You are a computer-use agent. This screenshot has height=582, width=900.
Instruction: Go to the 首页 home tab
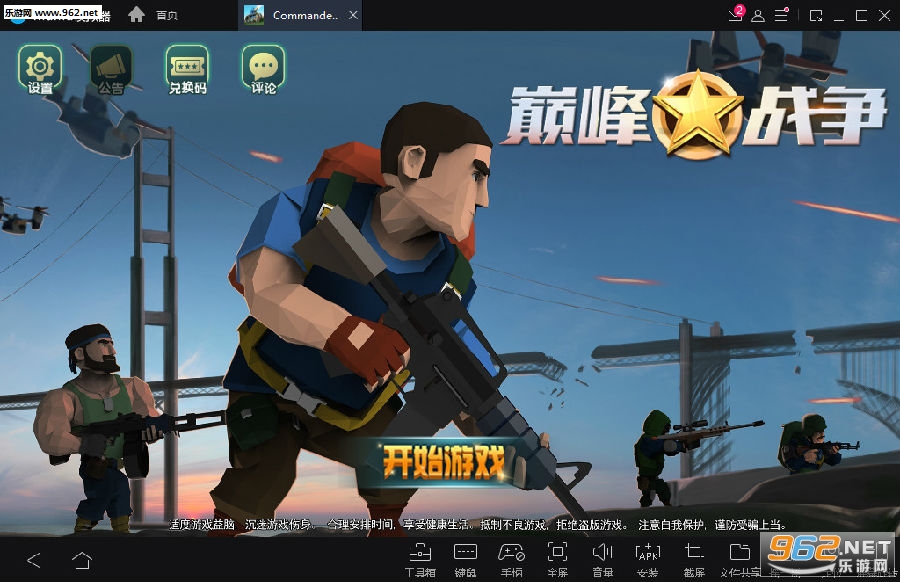point(167,15)
